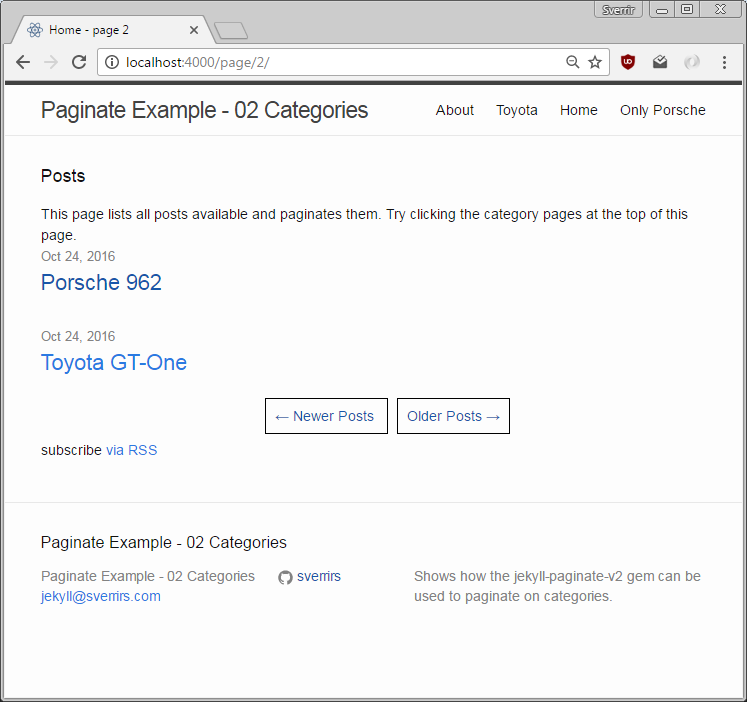
Task: Click the Posts heading
Action: pos(63,176)
